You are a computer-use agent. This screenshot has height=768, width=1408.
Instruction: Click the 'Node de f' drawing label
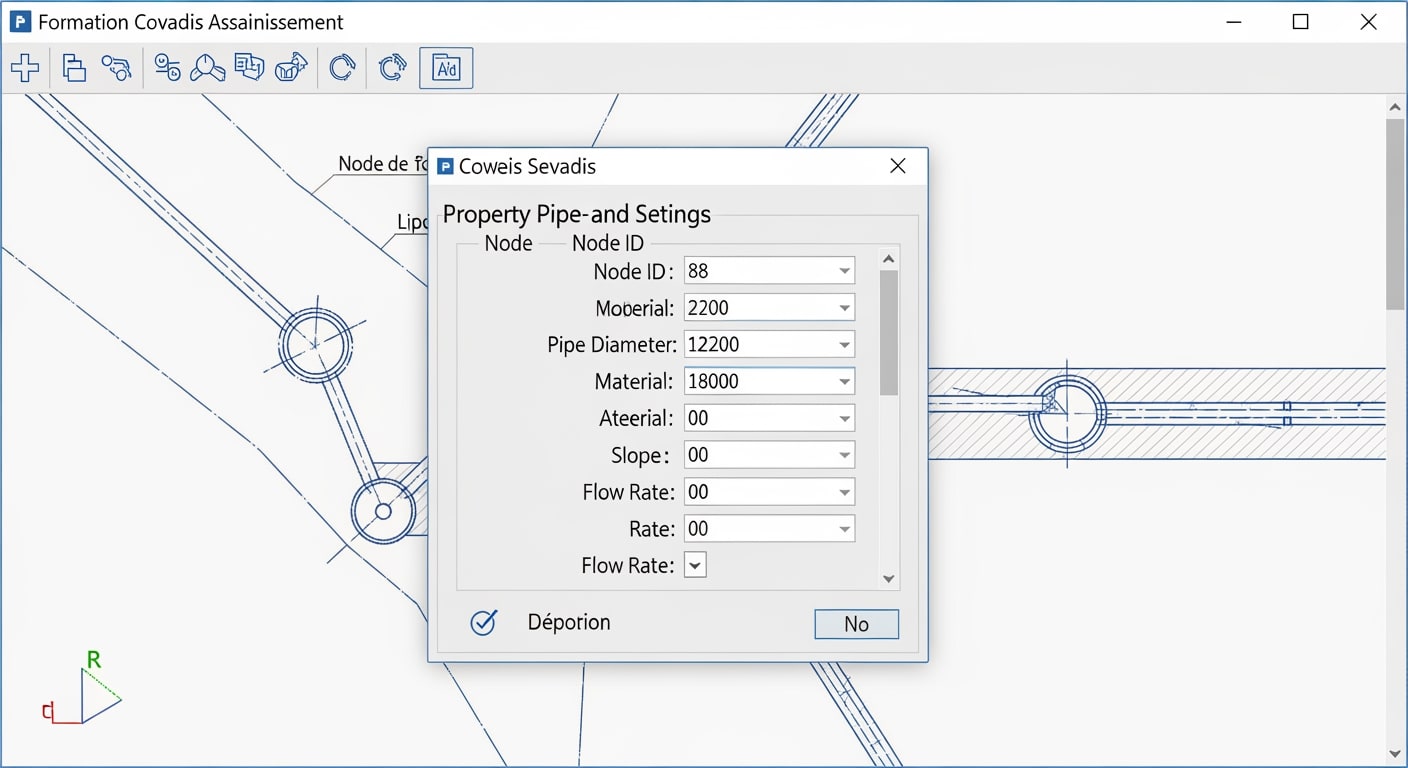[x=383, y=163]
